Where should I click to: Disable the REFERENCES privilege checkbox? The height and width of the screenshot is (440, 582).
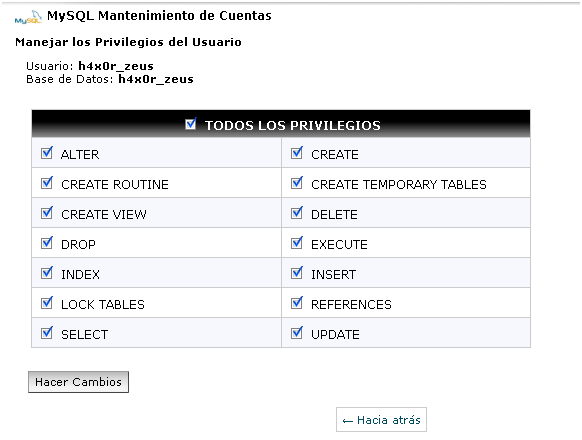297,303
